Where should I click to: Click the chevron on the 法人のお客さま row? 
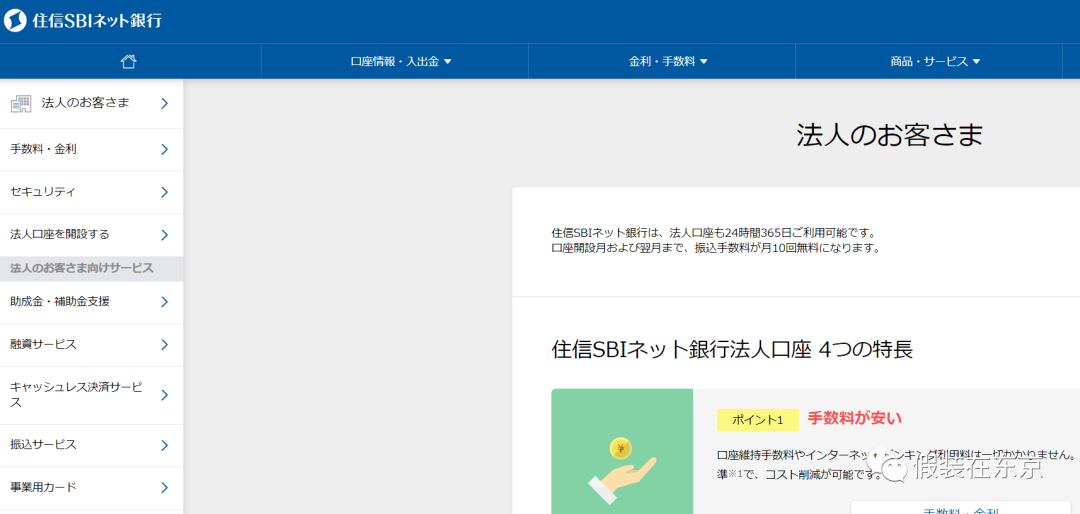[x=164, y=103]
